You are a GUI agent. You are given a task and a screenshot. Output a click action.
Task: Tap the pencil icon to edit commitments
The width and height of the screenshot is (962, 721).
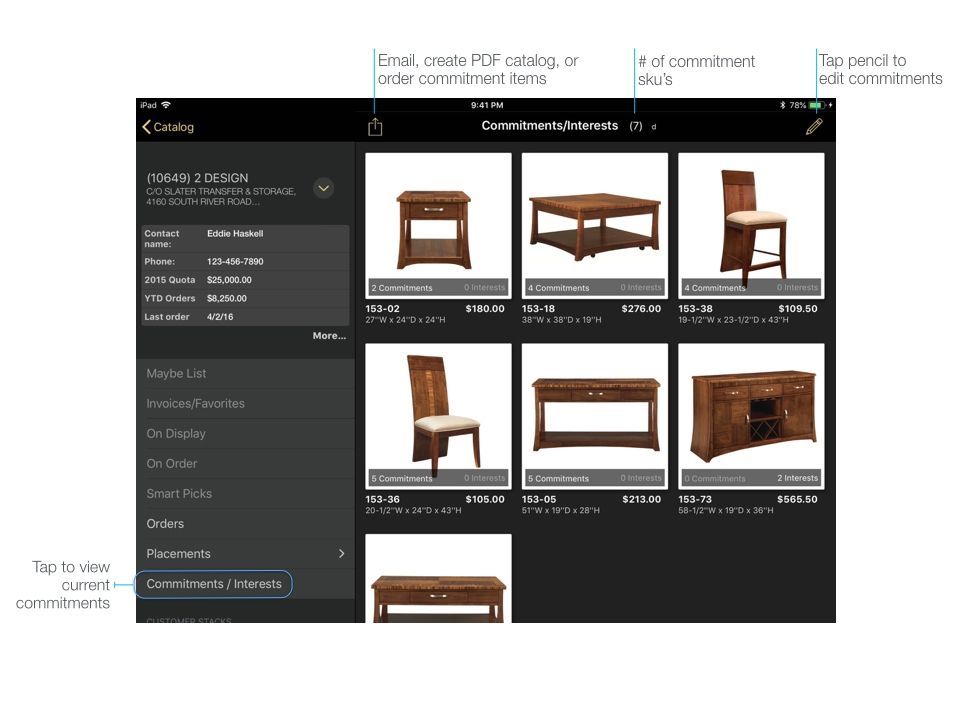point(814,126)
